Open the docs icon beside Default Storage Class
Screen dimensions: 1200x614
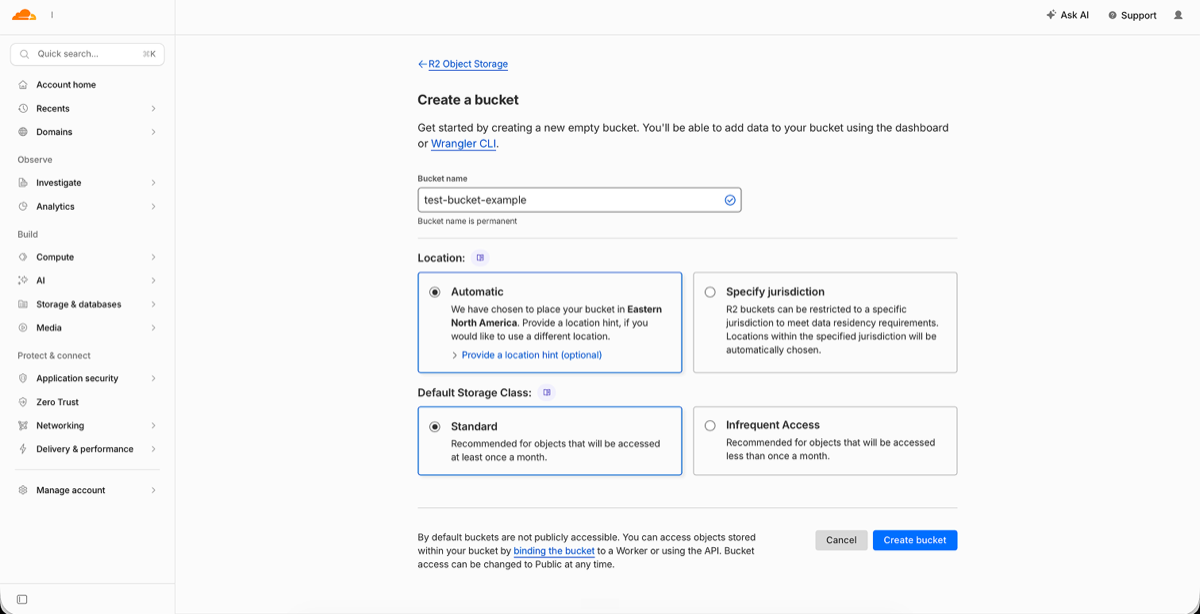pos(546,392)
